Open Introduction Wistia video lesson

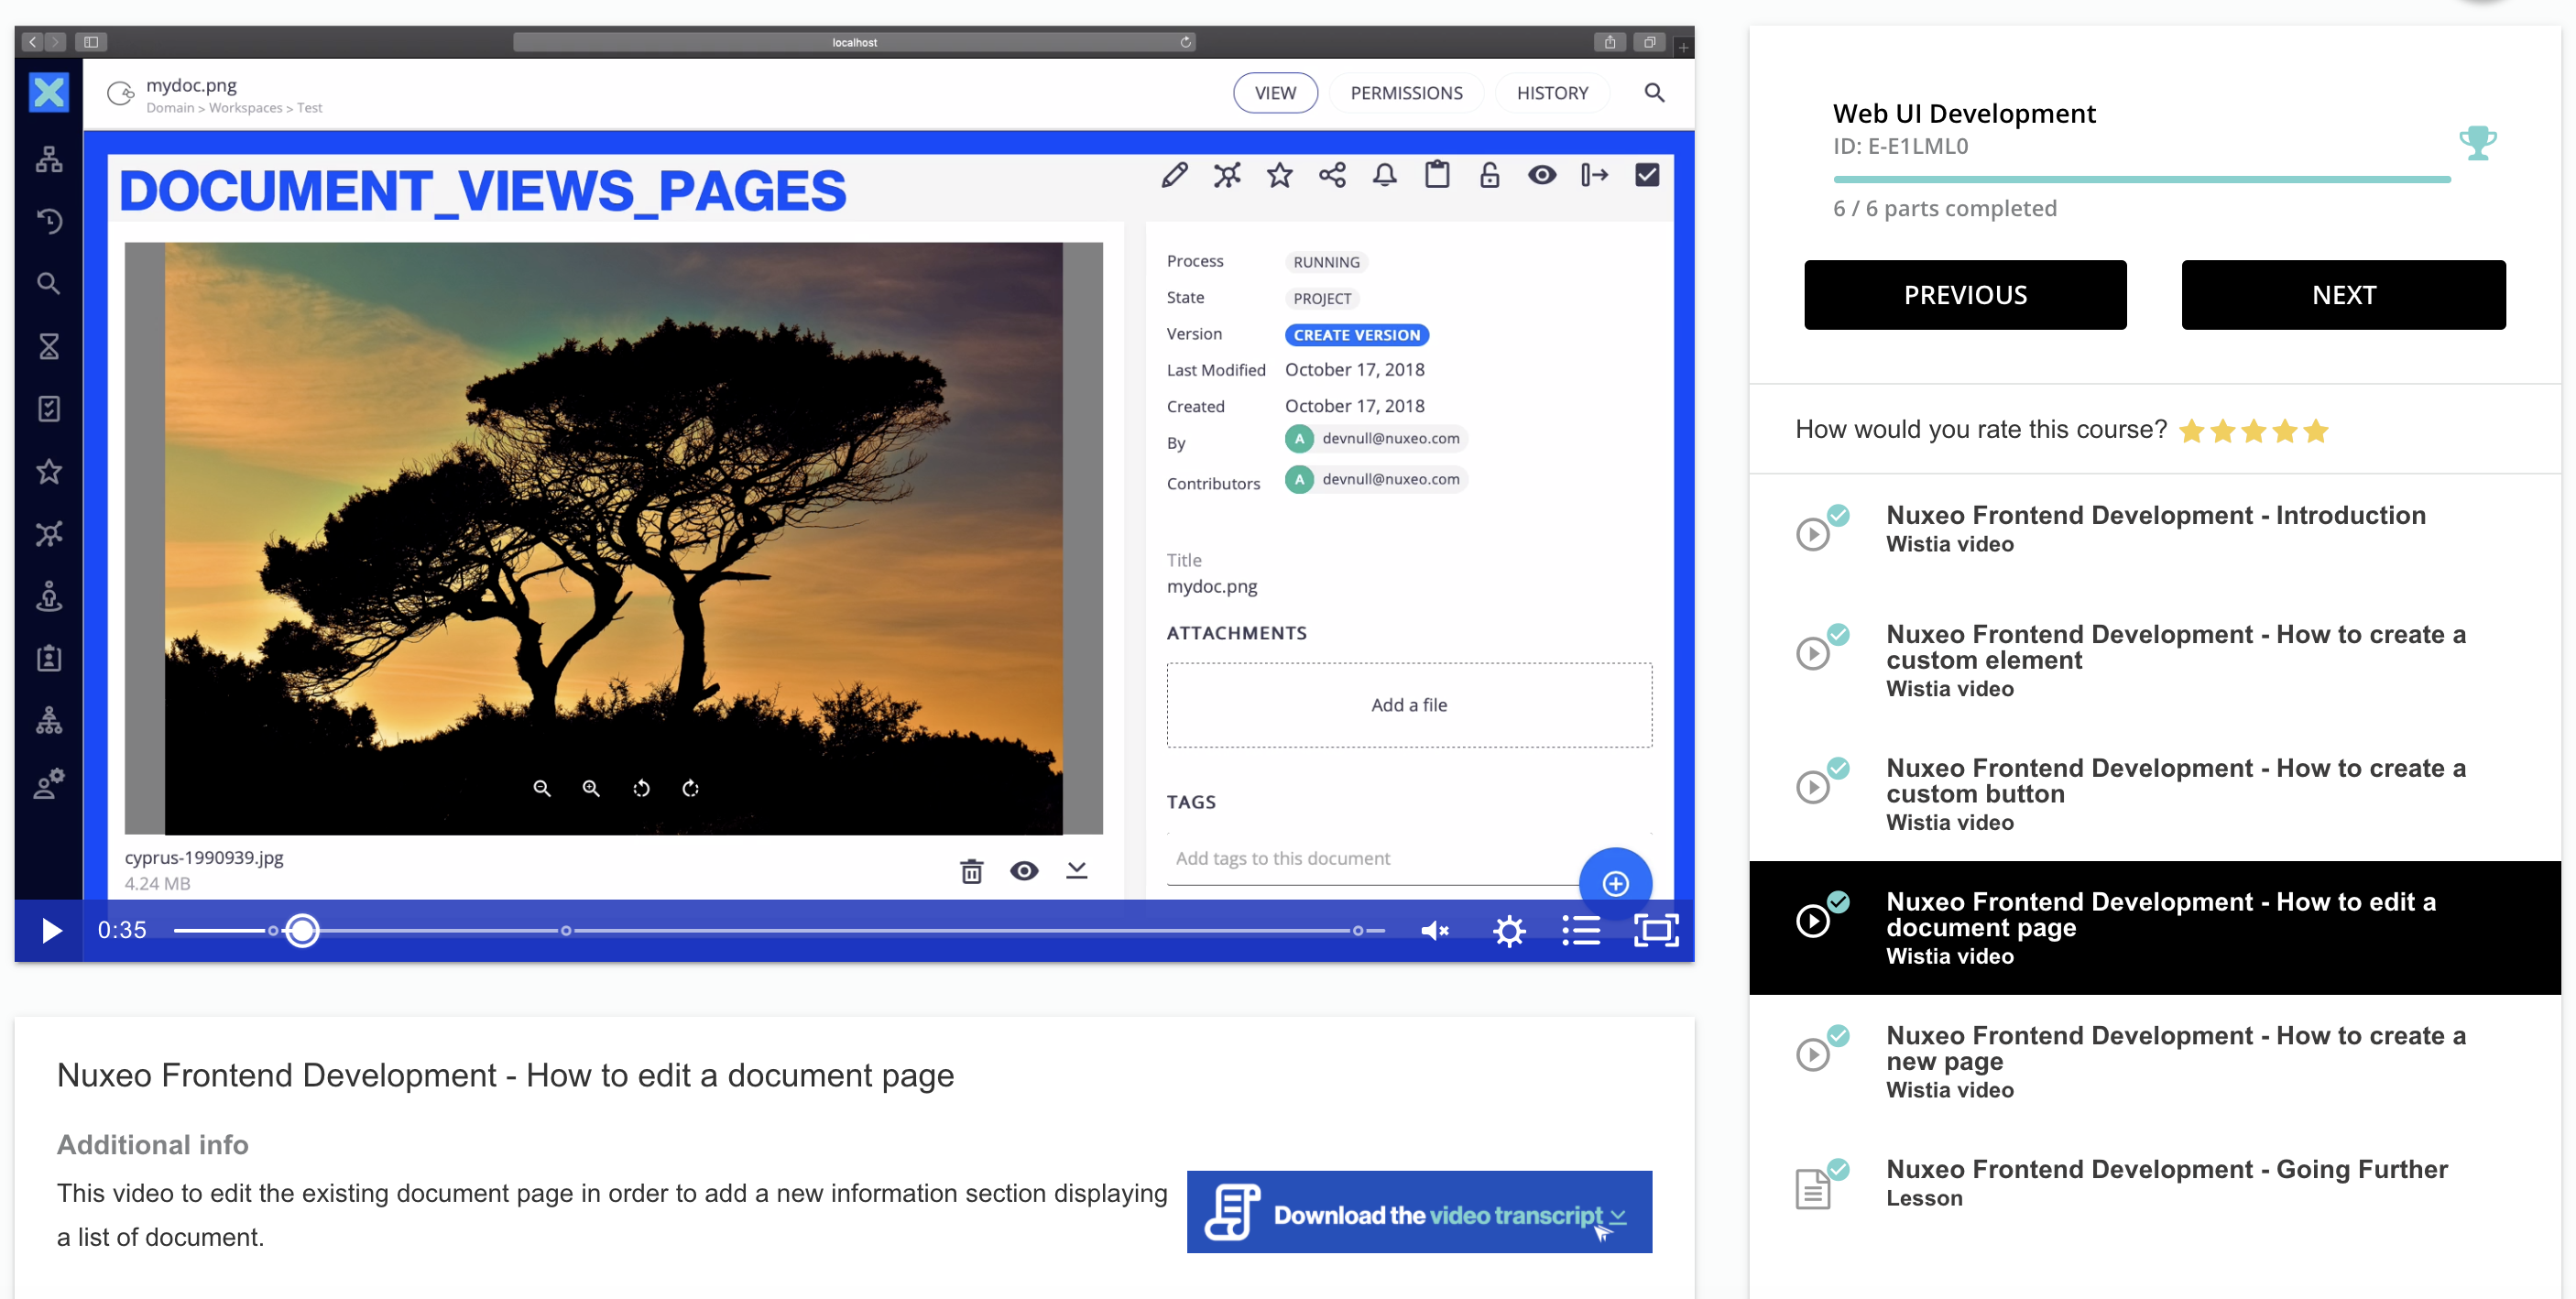2155,529
